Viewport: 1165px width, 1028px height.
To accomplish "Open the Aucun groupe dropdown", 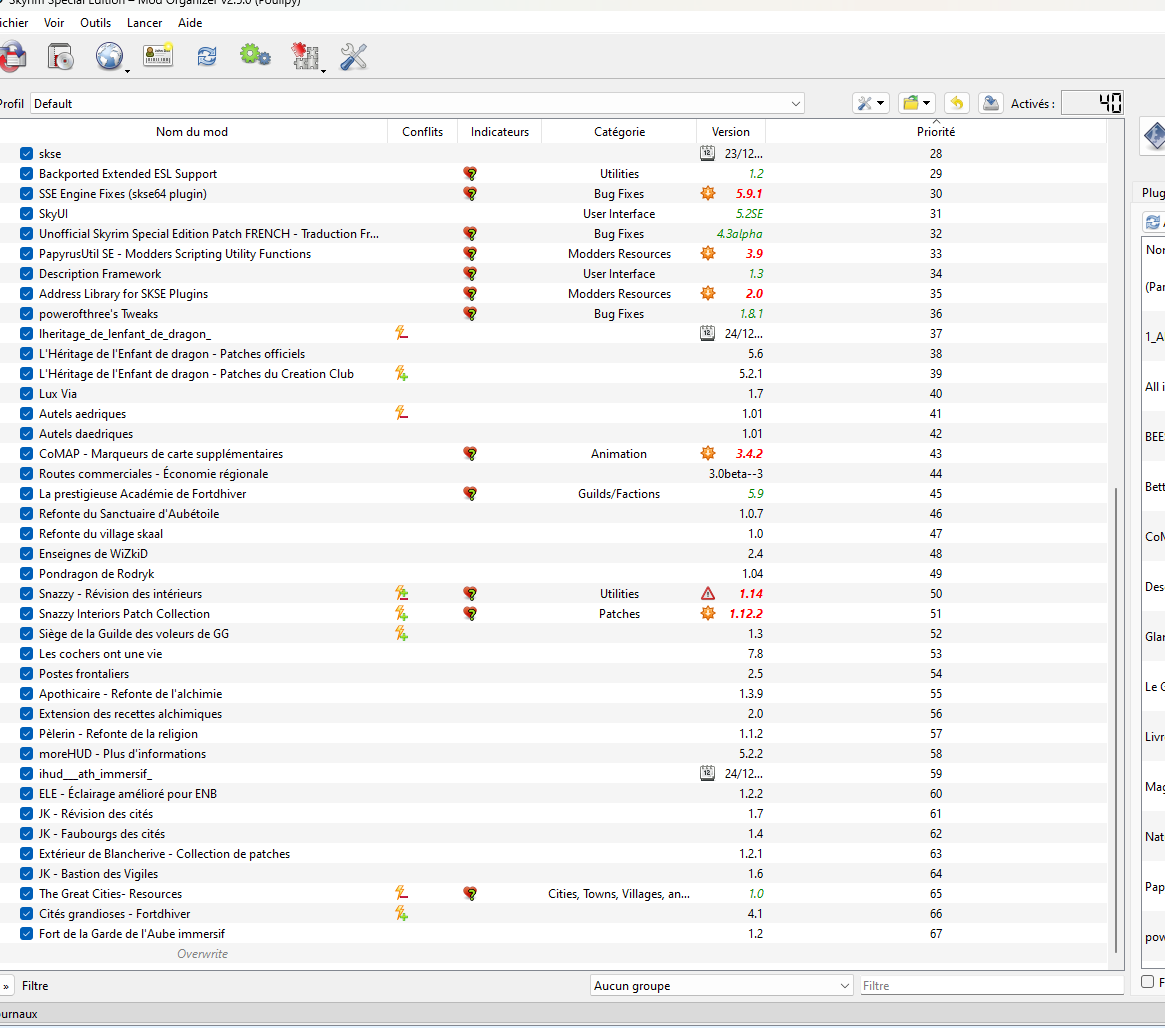I will (721, 986).
